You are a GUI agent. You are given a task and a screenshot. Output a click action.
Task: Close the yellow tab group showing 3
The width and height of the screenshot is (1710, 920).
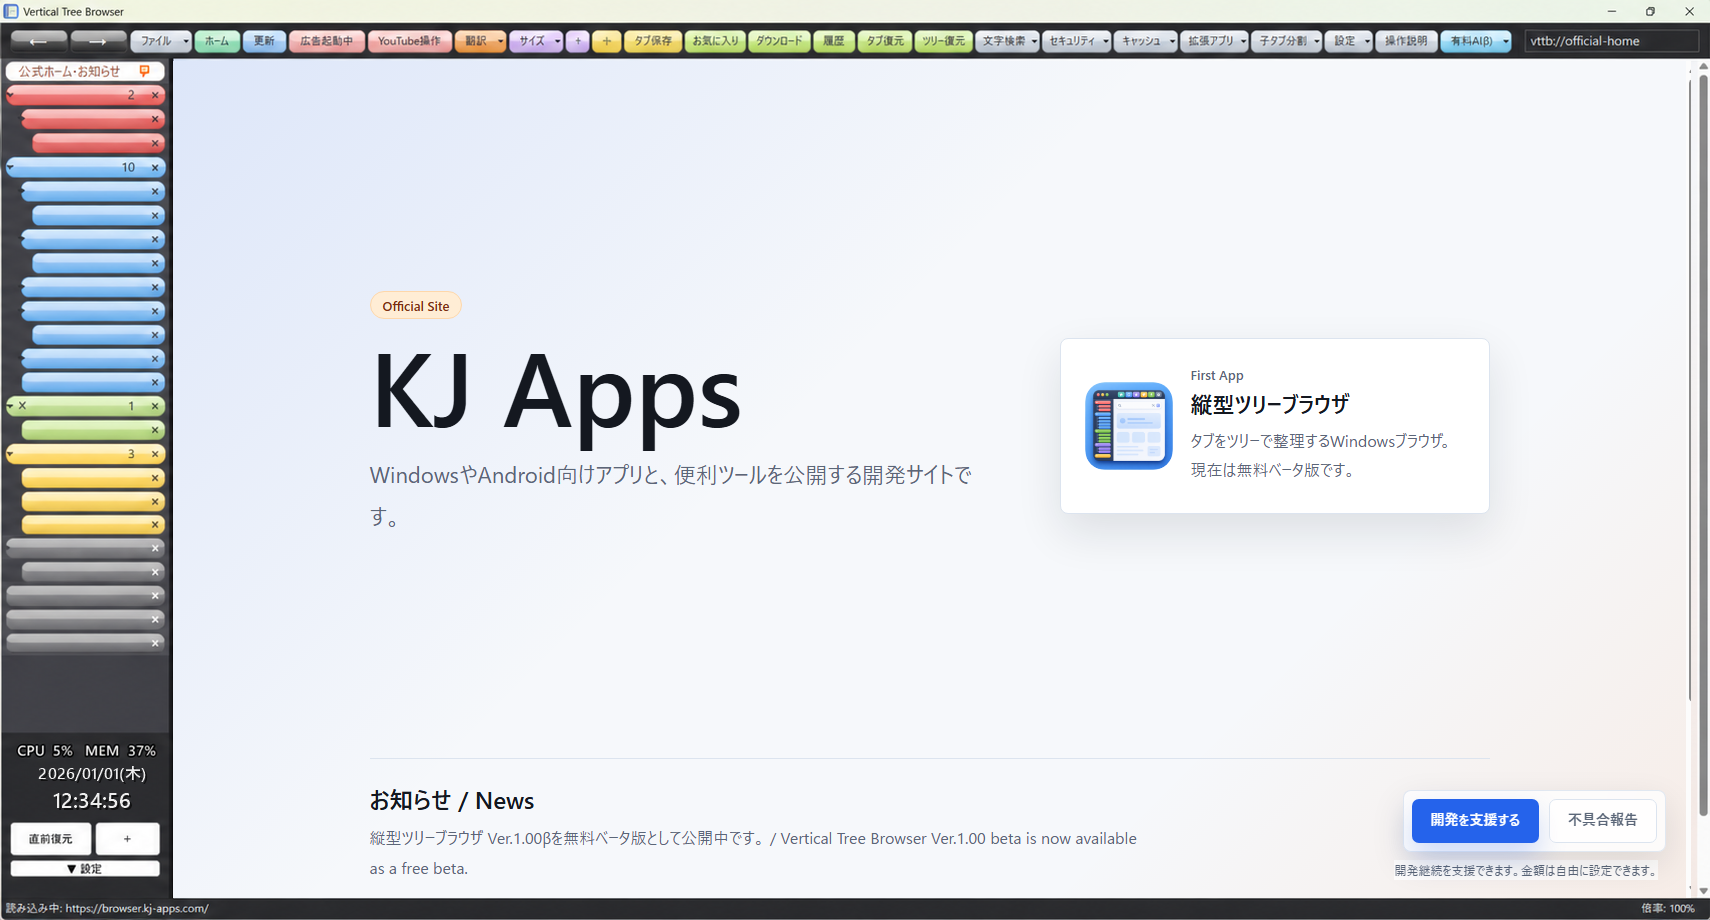click(x=155, y=454)
